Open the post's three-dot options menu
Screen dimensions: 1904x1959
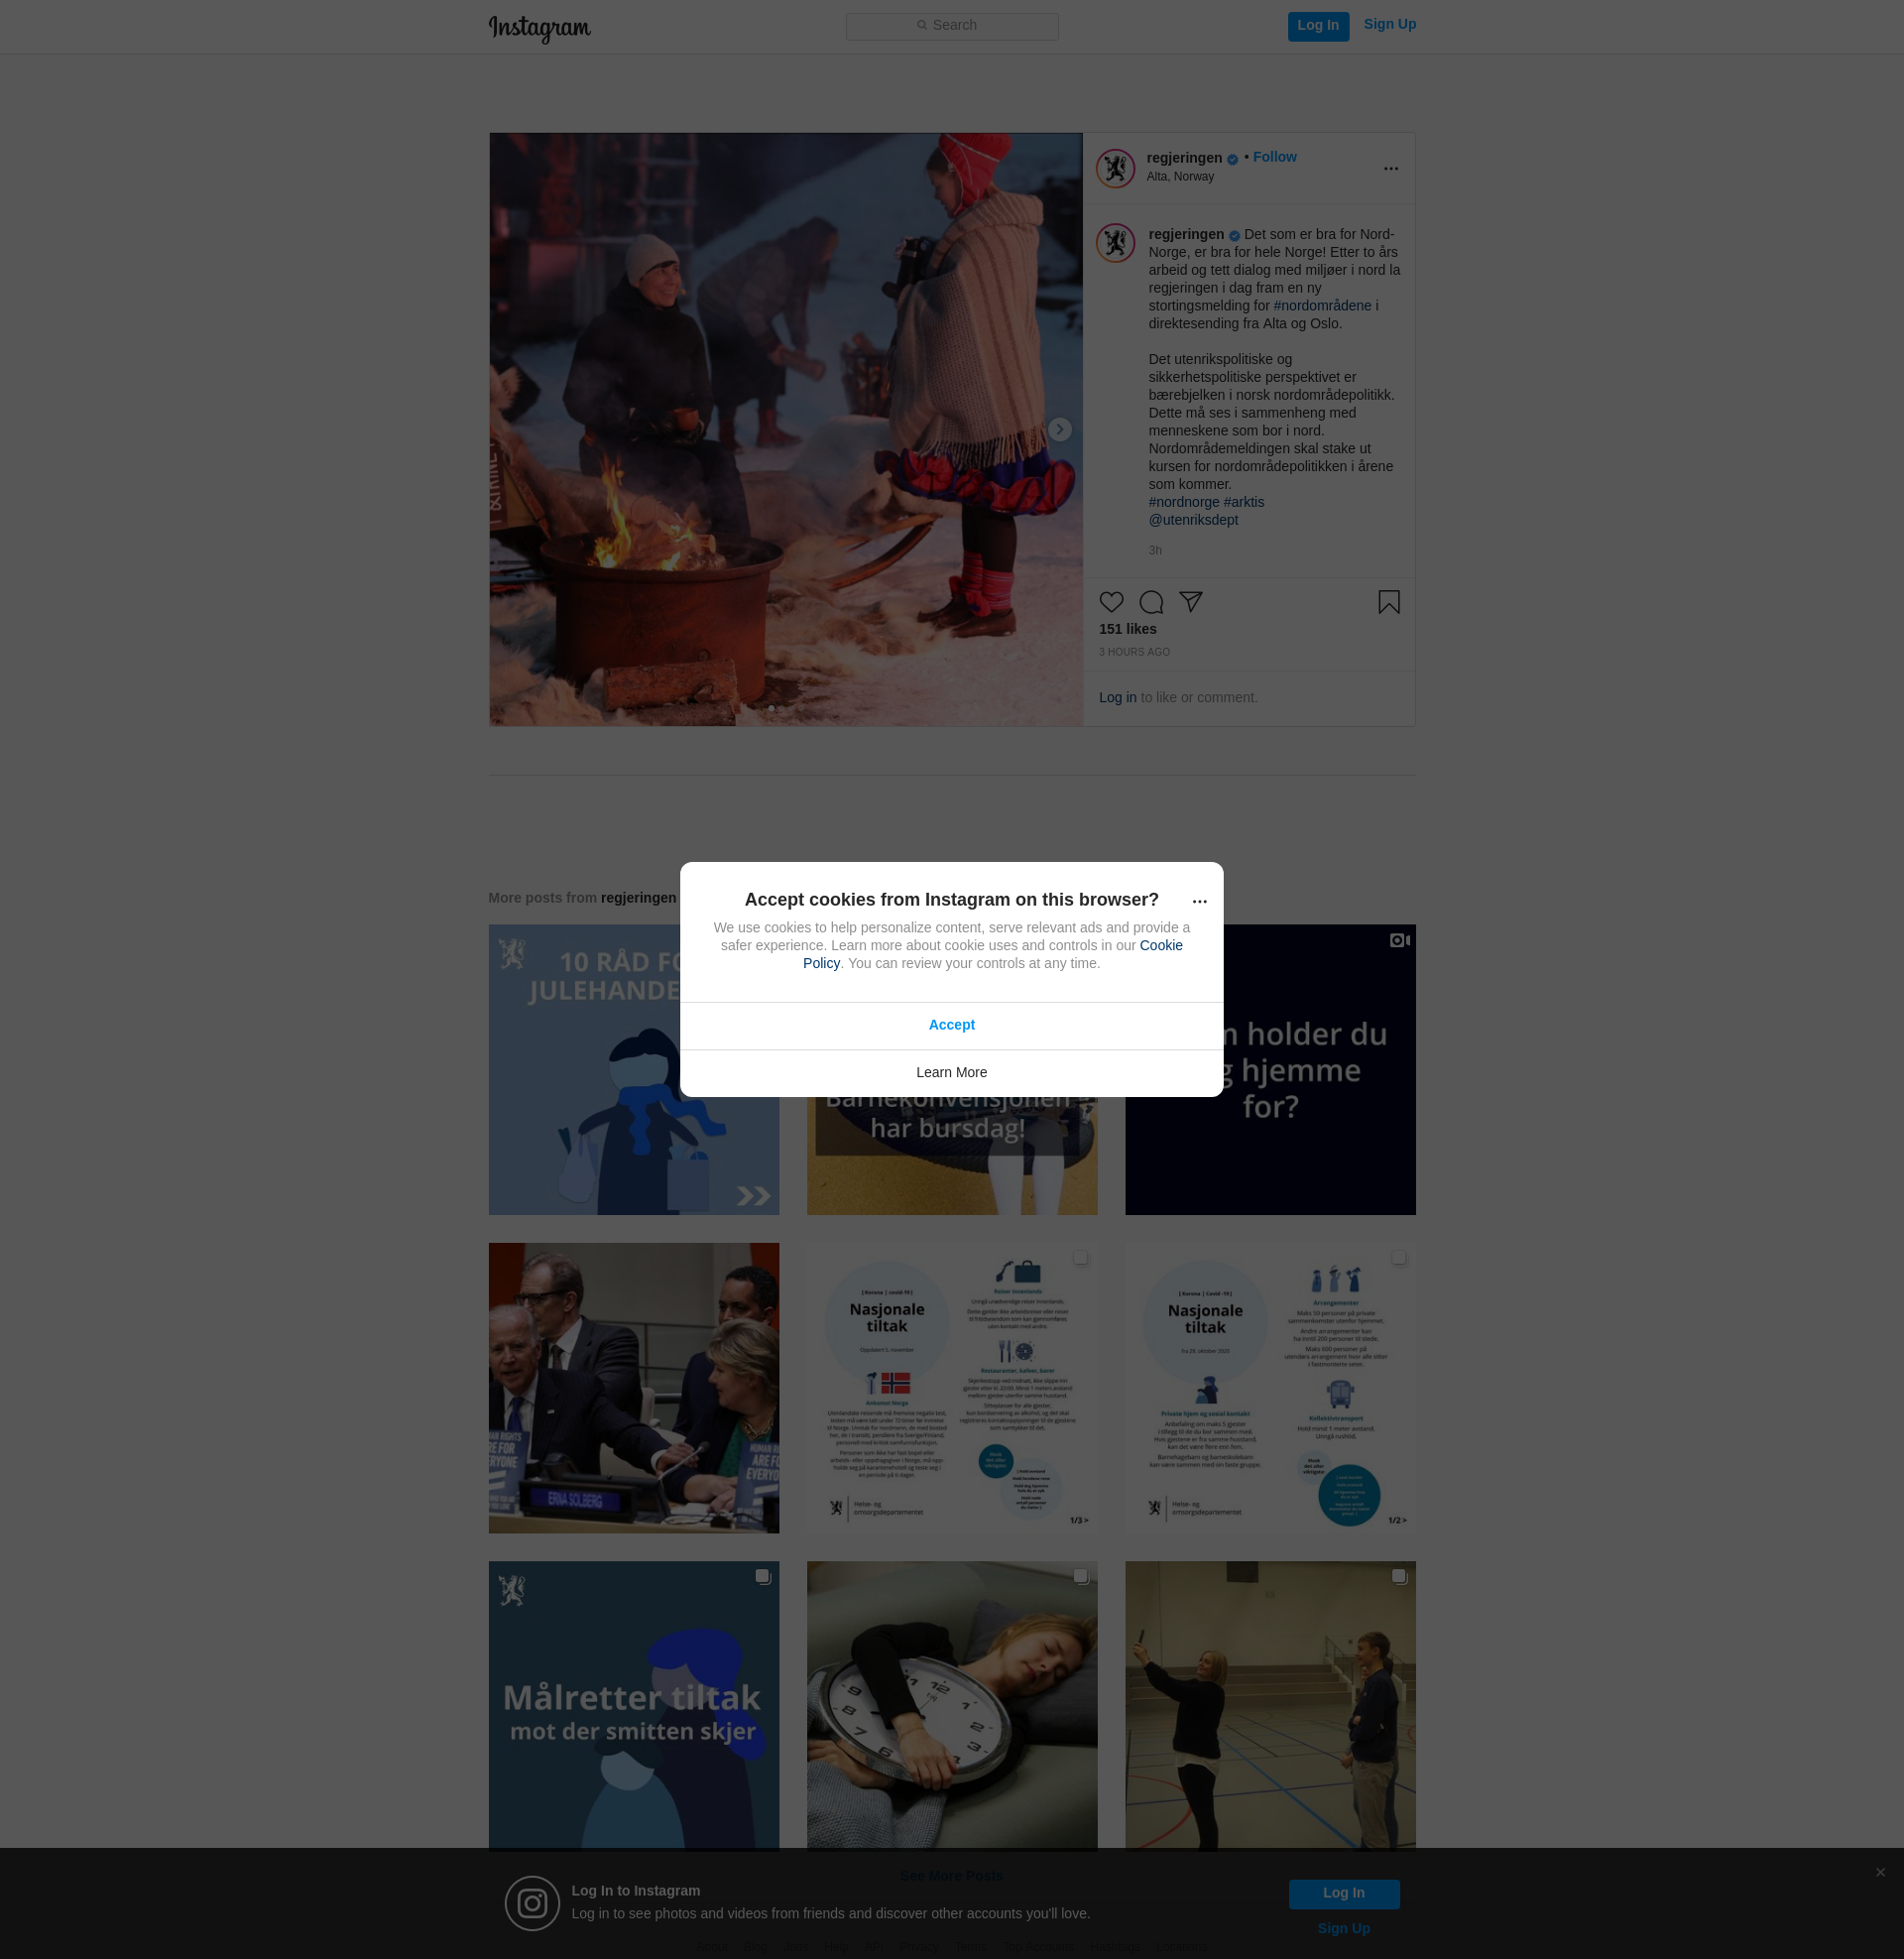(x=1390, y=169)
